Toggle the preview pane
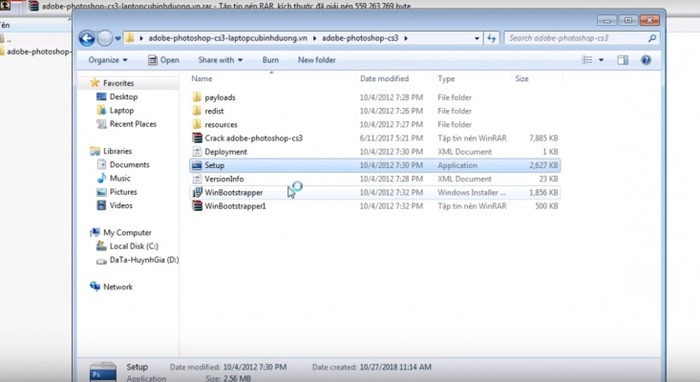Image resolution: width=700 pixels, height=382 pixels. click(x=623, y=60)
